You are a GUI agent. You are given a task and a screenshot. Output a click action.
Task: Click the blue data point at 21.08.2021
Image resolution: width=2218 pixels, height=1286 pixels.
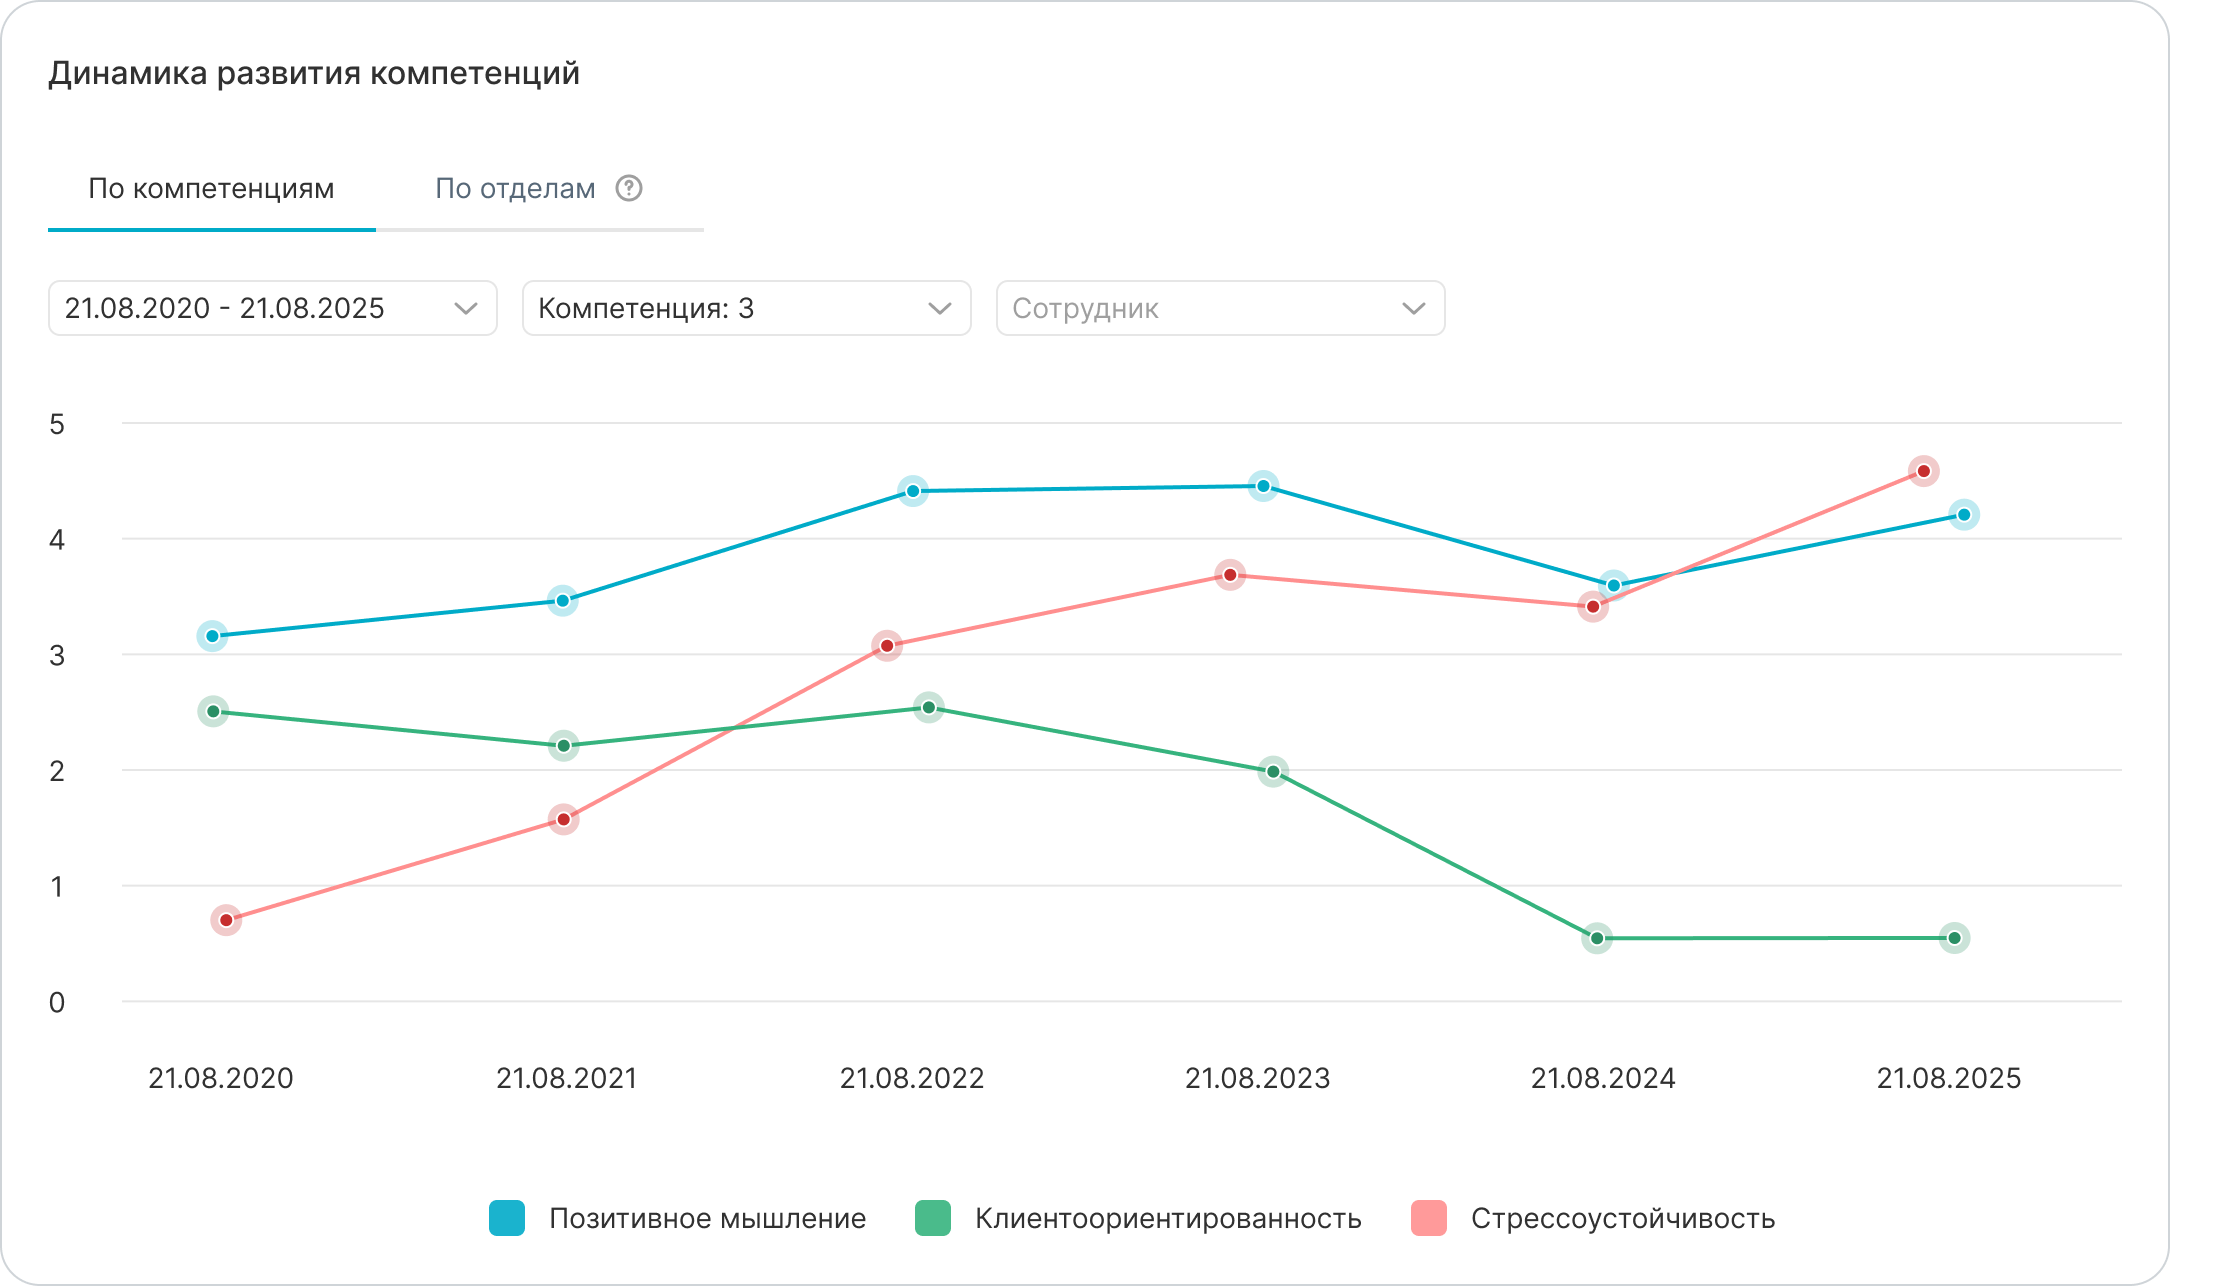[563, 601]
